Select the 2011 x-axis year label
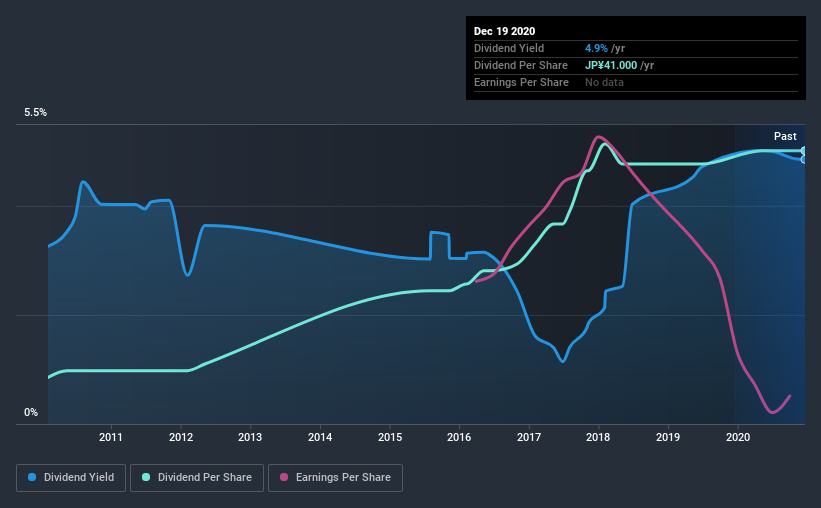This screenshot has width=821, height=508. (111, 437)
